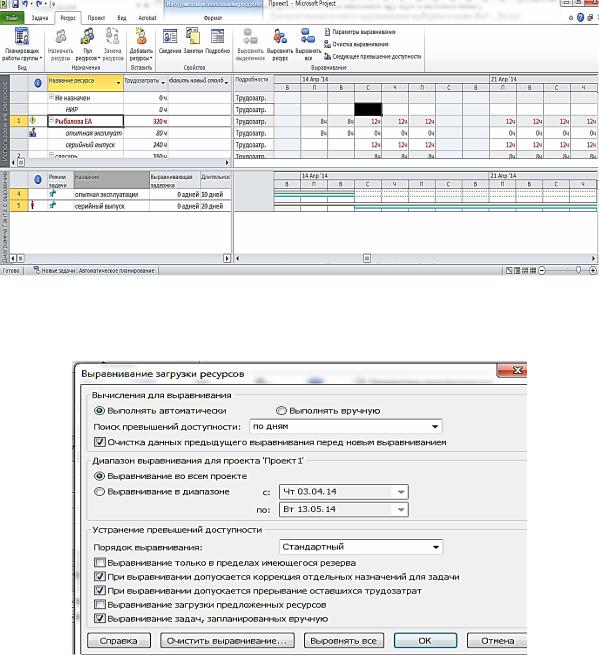Click the Zoom out minus icon in the status bar
Screen dimensions: 599x655
pos(542,271)
